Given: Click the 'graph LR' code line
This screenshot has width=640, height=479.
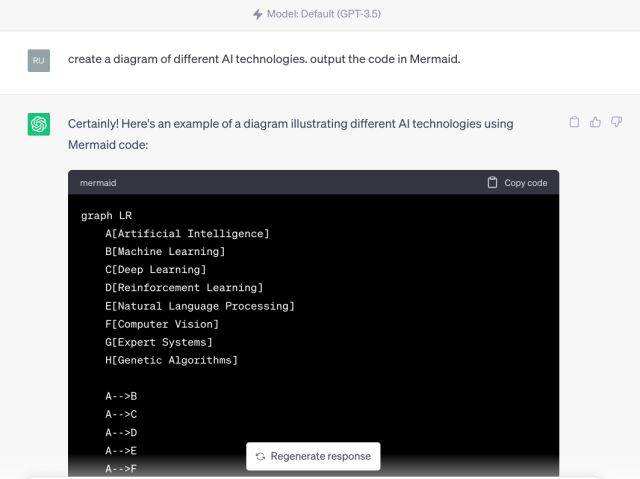Looking at the screenshot, I should 106,215.
